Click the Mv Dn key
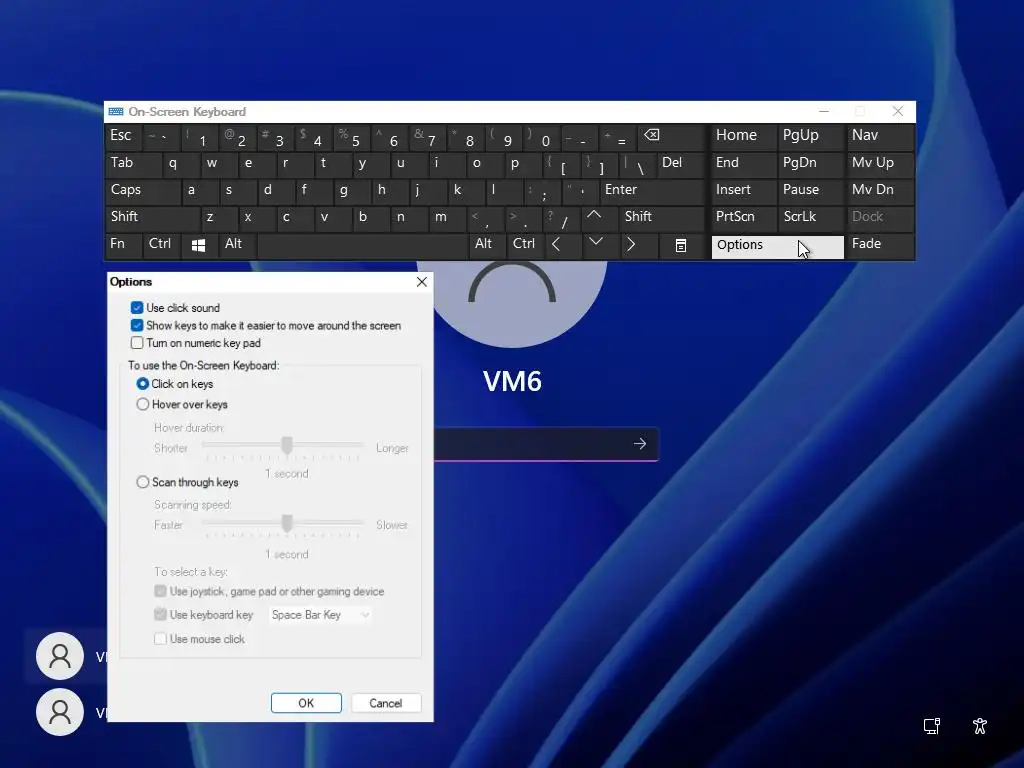The image size is (1024, 768). tap(880, 192)
